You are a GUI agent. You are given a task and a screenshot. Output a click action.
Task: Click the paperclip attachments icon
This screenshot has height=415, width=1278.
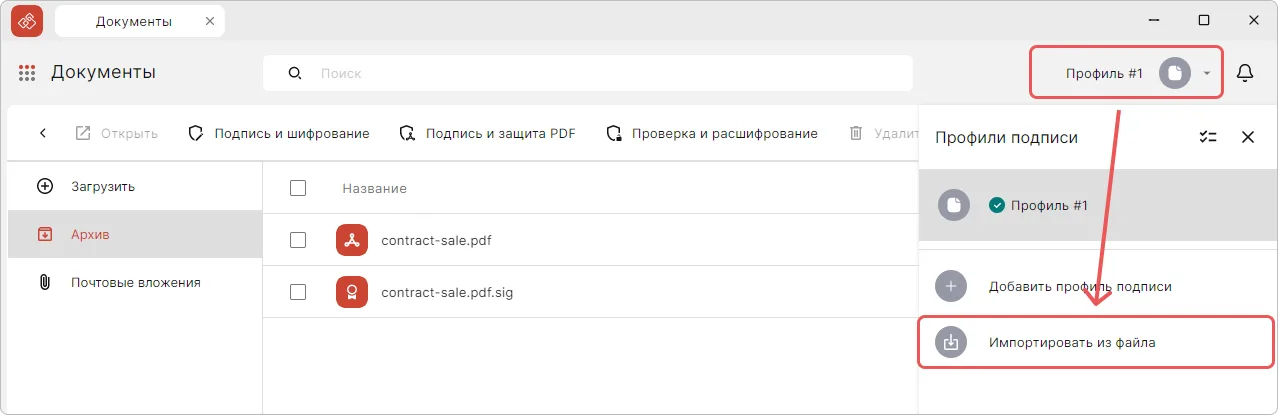coord(44,282)
